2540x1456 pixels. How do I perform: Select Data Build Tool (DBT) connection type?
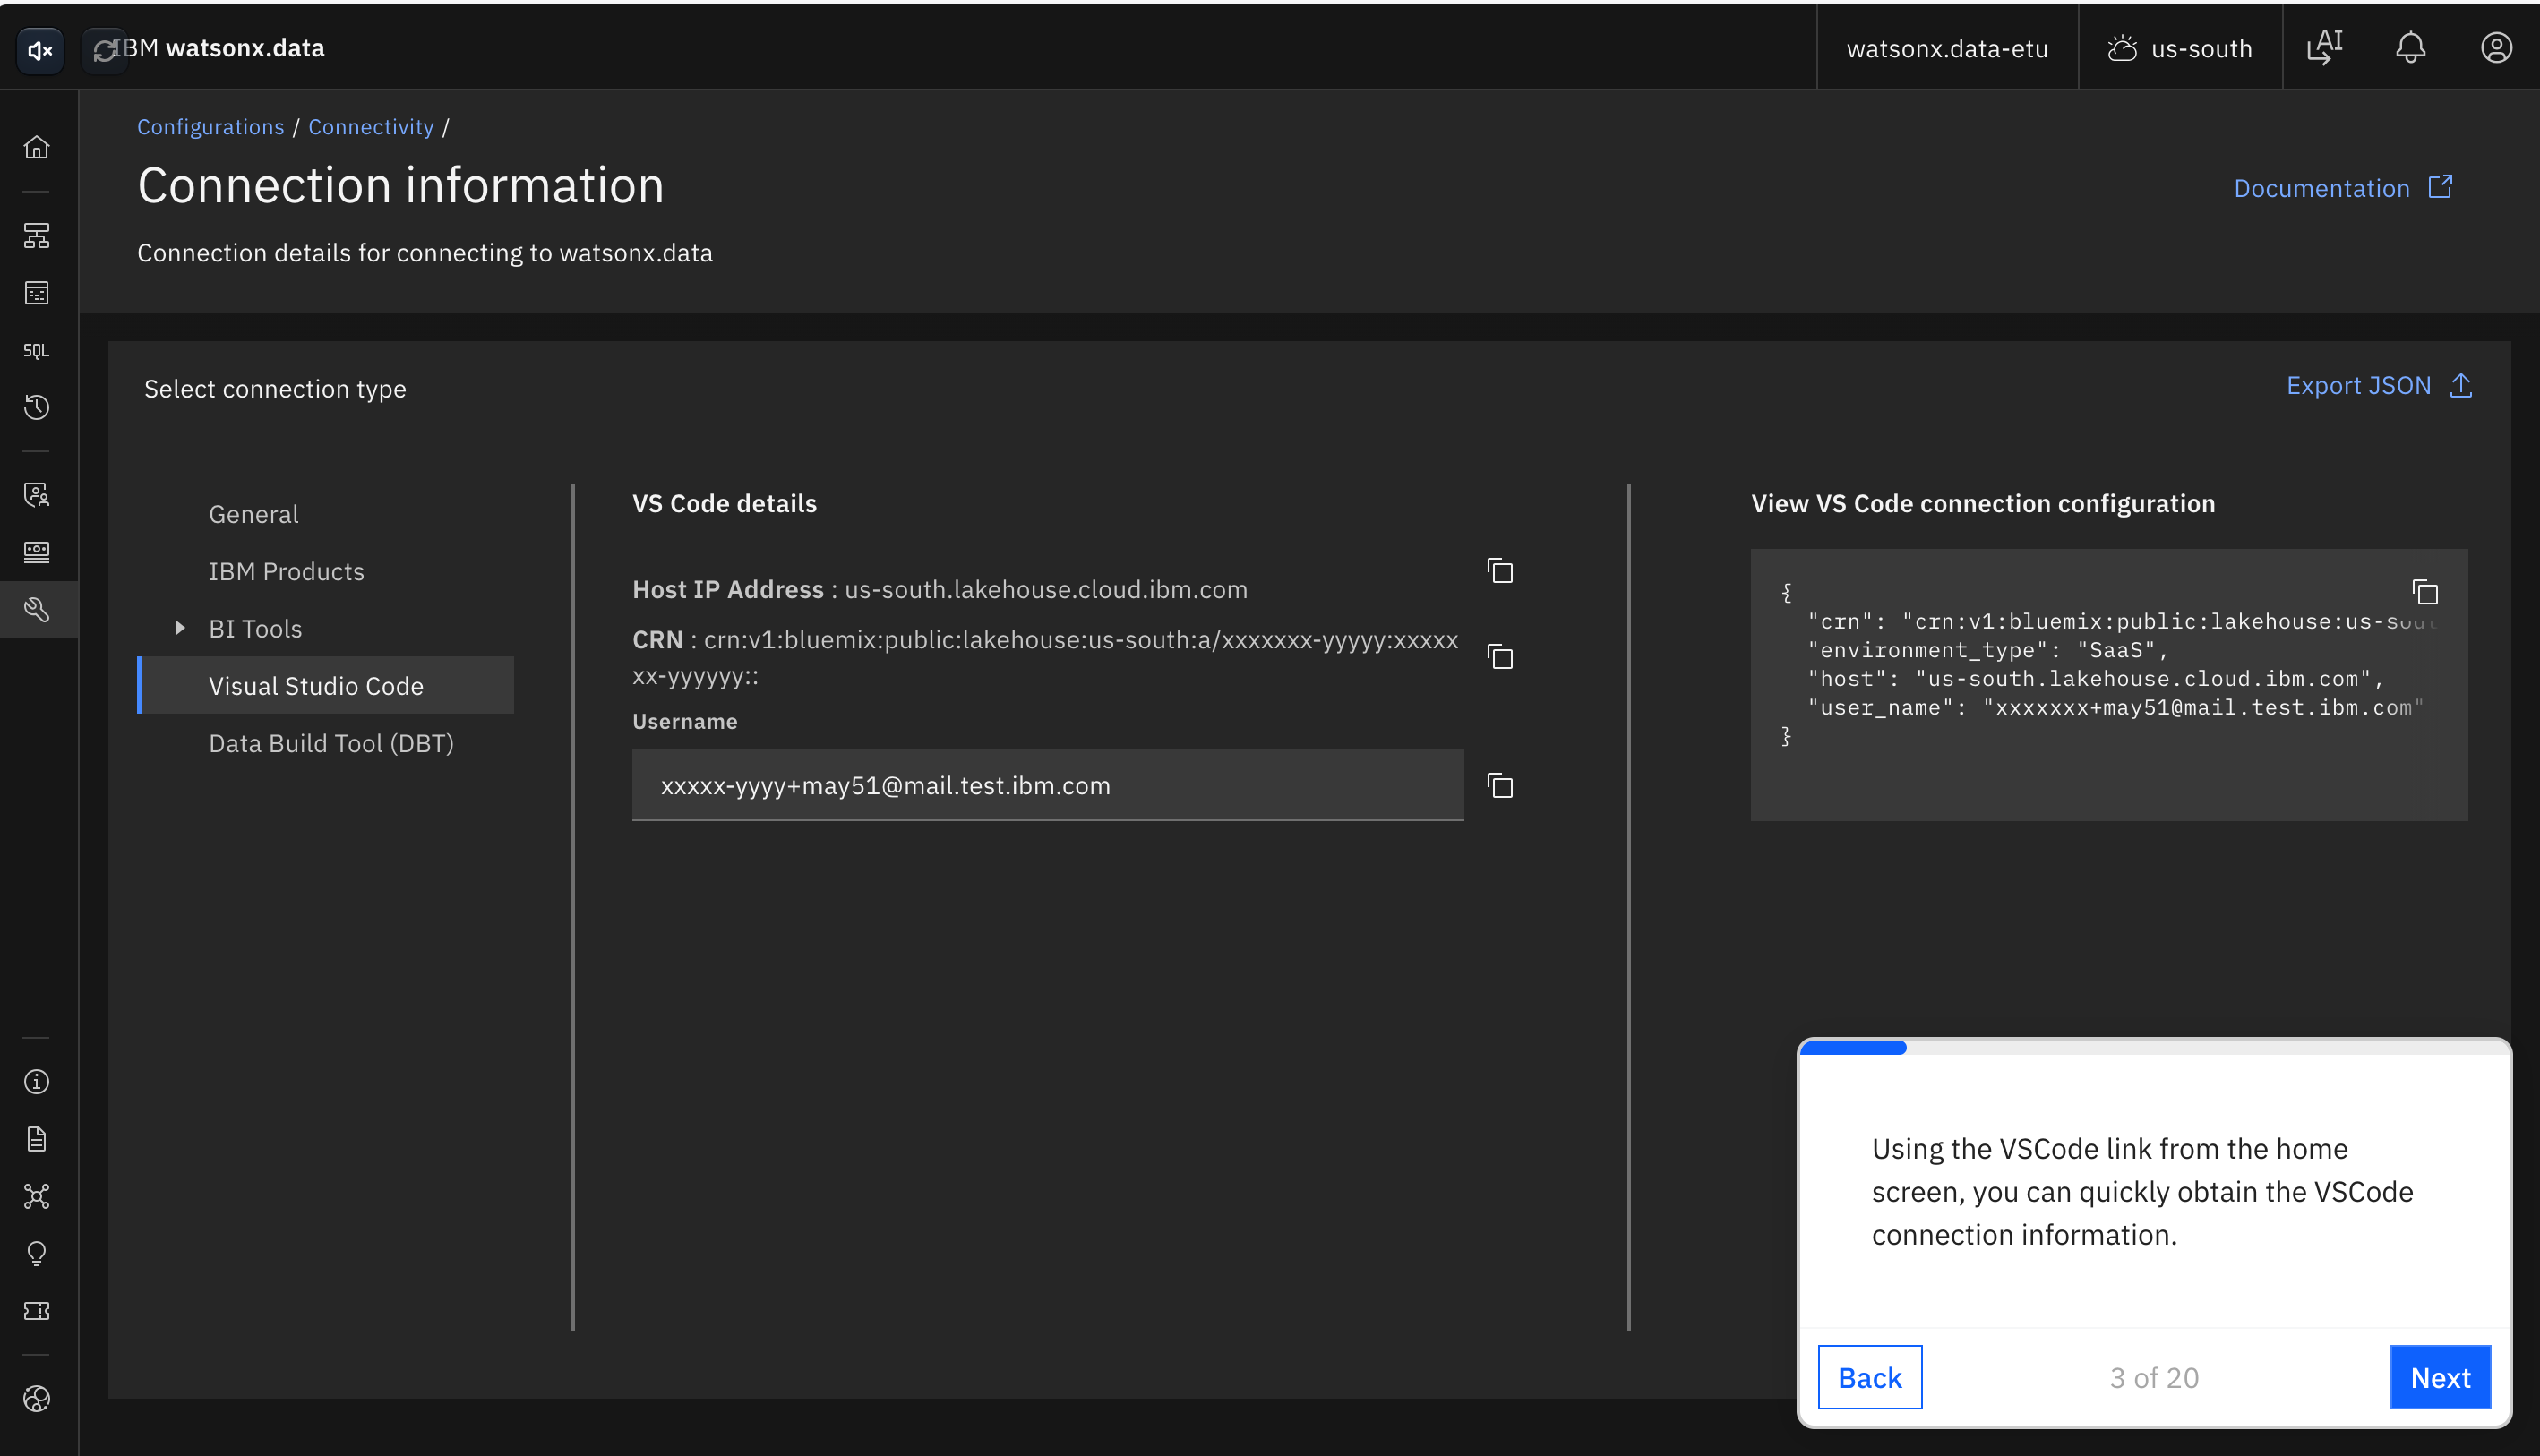pos(331,743)
